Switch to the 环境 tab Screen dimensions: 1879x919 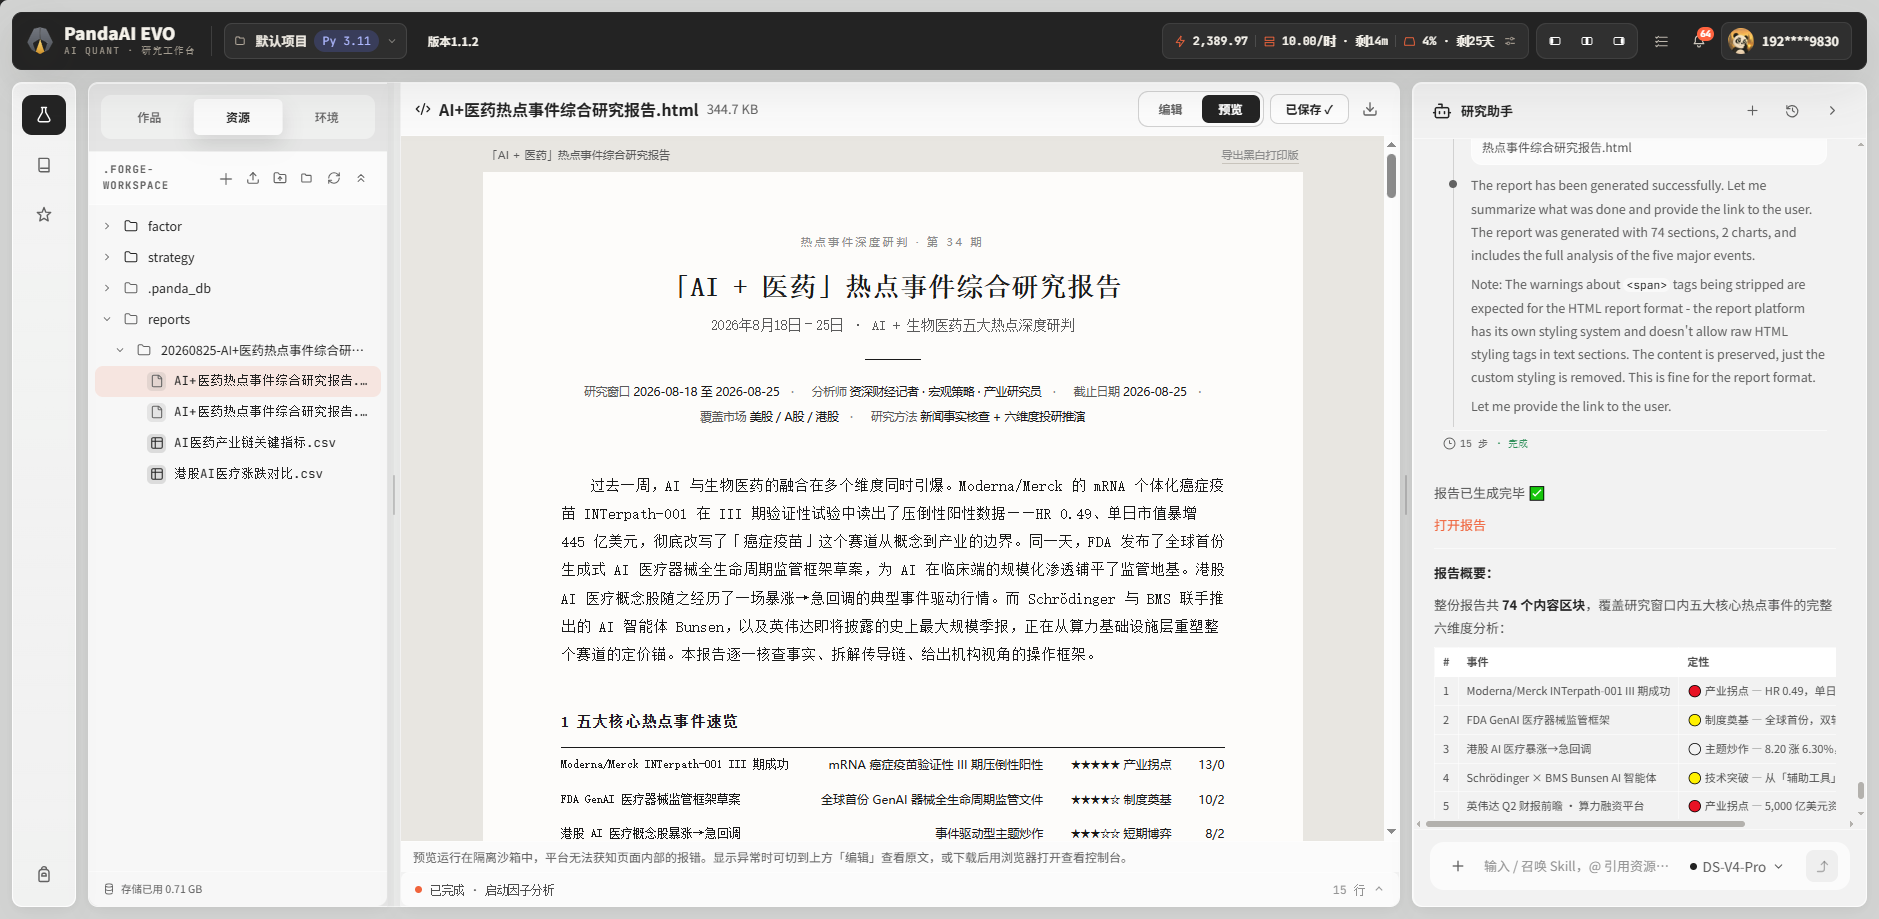coord(327,117)
